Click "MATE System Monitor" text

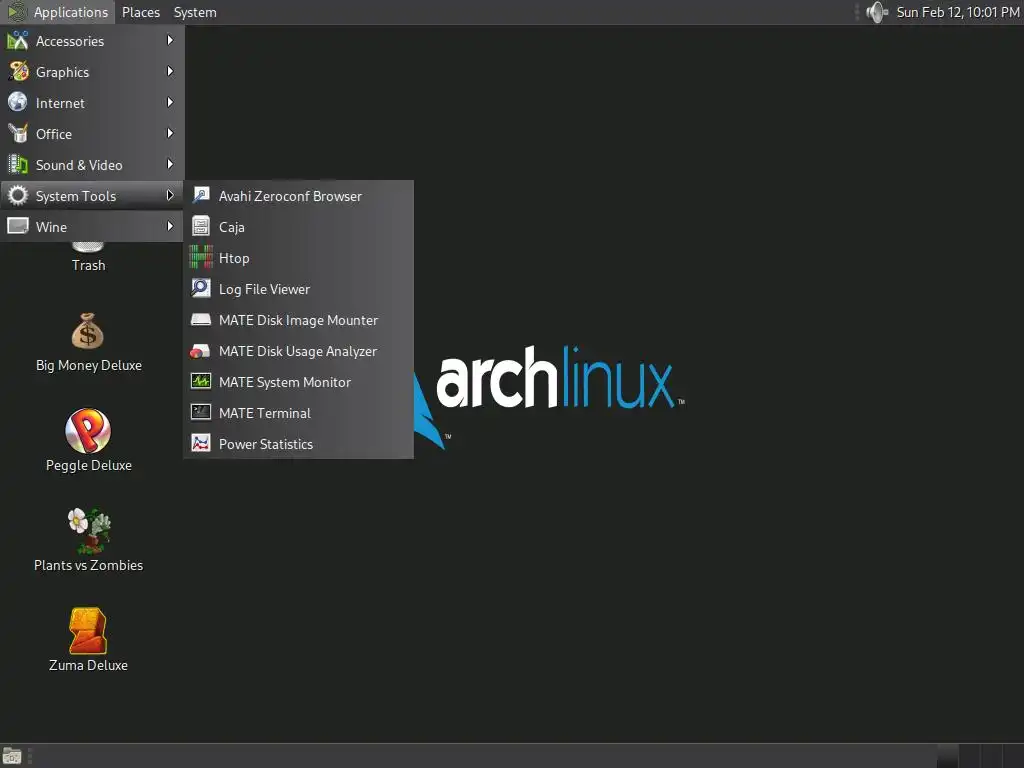[285, 382]
